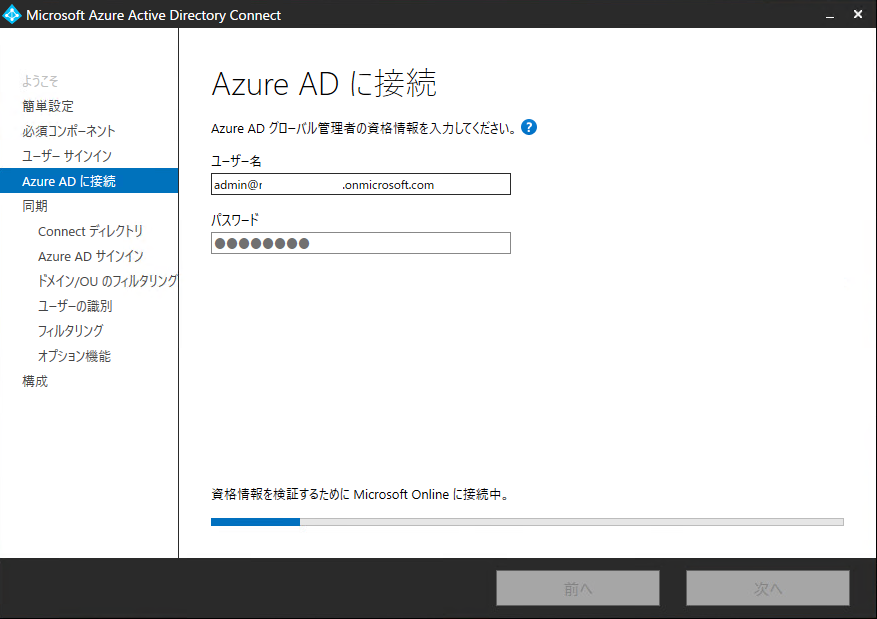Viewport: 877px width, 619px height.
Task: Click the connection progress bar
Action: [x=527, y=521]
